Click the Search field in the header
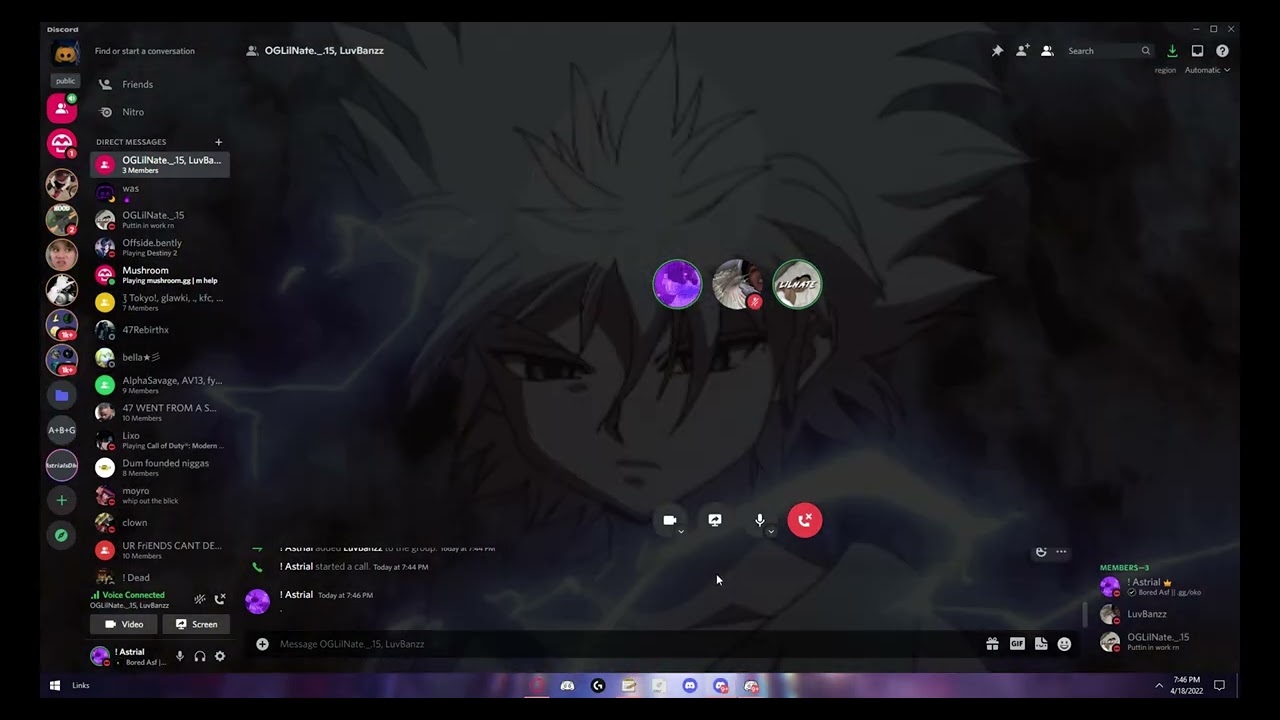 (x=1108, y=51)
